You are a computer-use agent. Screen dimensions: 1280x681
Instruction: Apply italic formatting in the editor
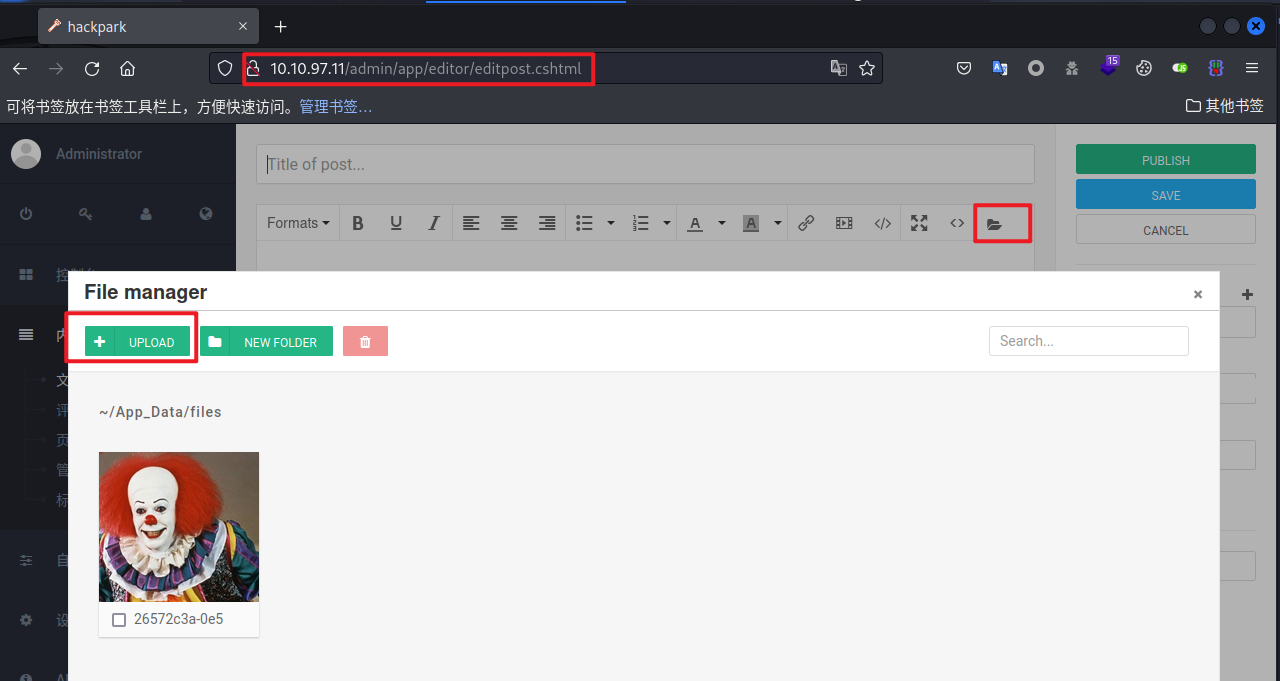pyautogui.click(x=434, y=223)
